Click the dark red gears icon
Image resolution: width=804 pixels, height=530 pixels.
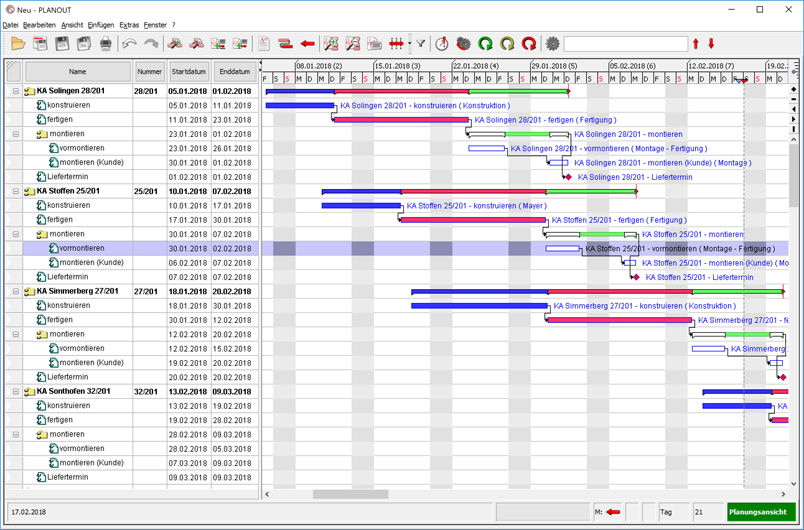[x=464, y=44]
